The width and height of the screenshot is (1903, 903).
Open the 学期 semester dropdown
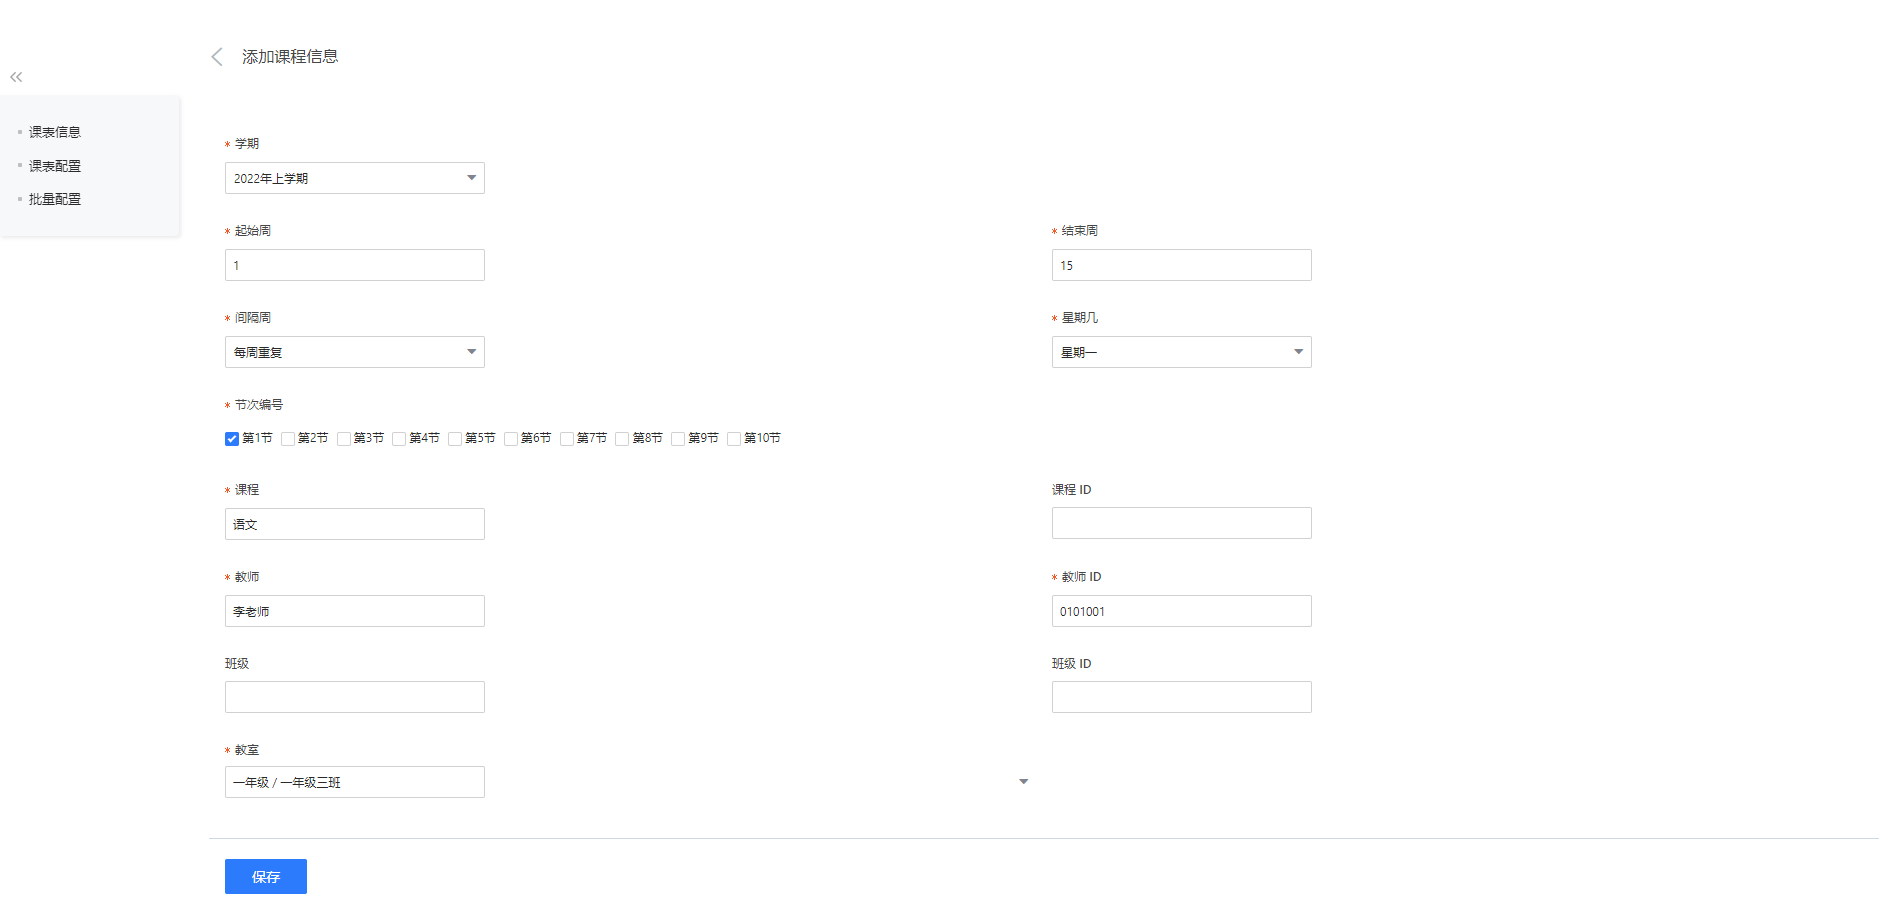click(x=354, y=178)
